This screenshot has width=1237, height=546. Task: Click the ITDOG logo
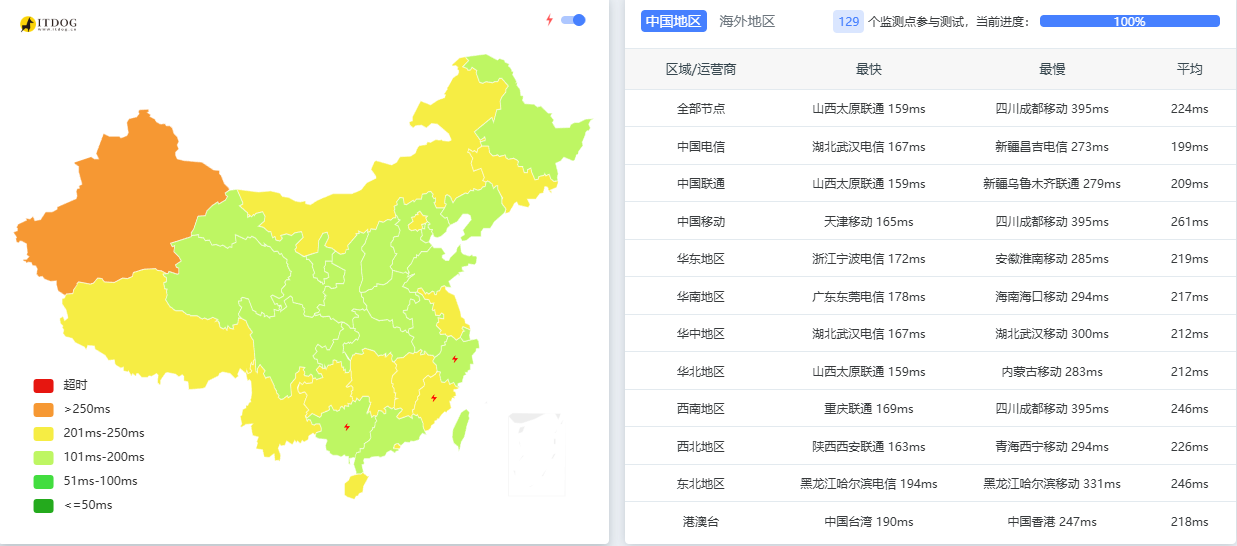(47, 23)
